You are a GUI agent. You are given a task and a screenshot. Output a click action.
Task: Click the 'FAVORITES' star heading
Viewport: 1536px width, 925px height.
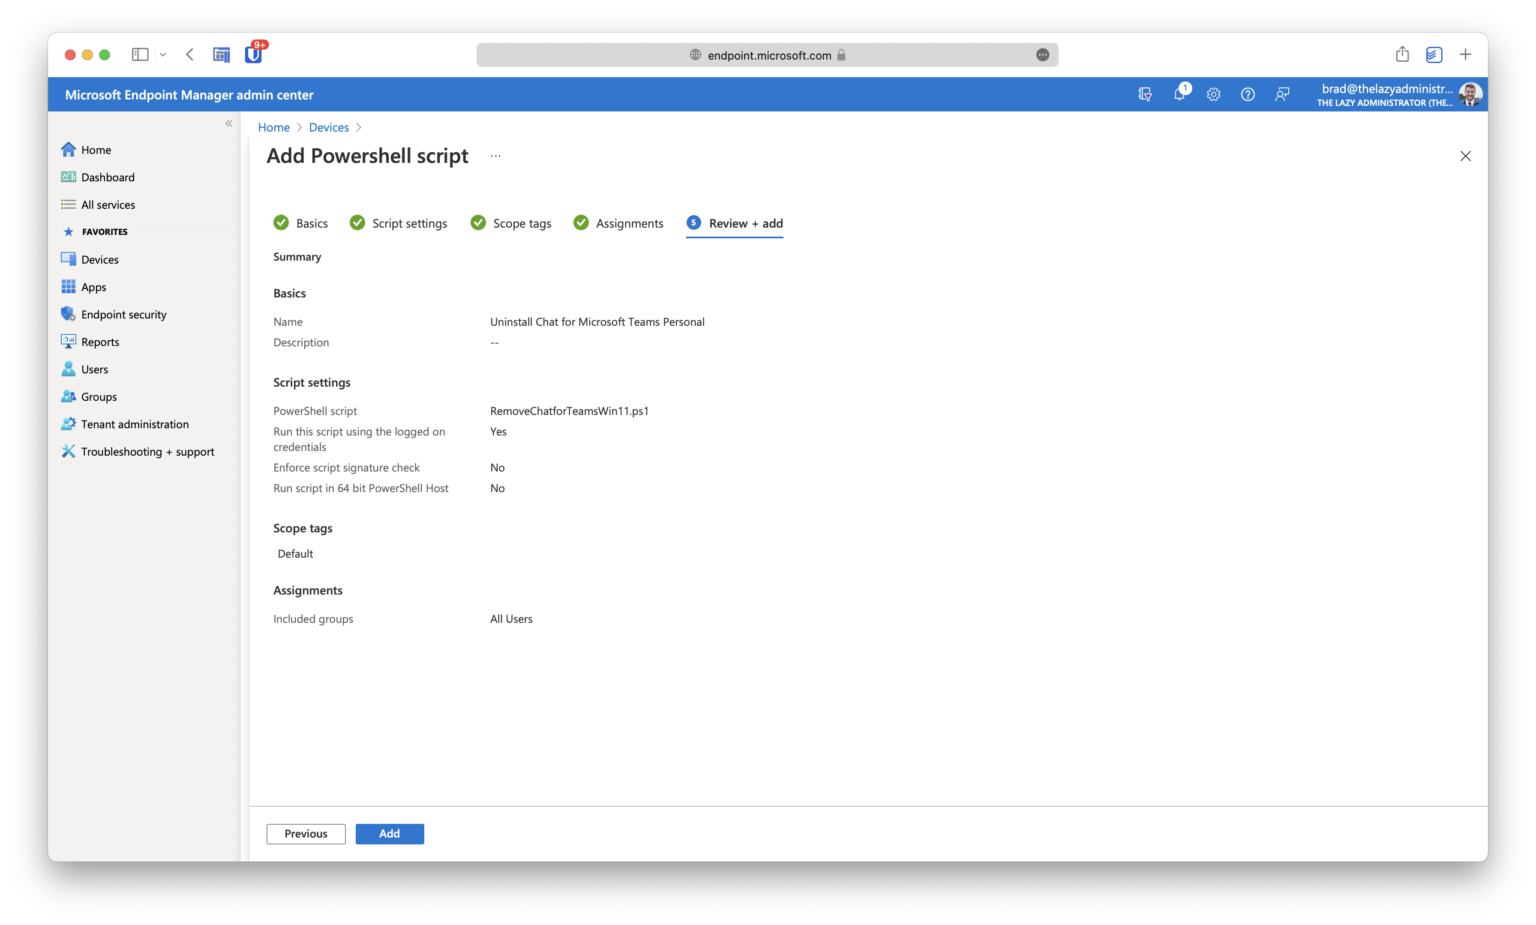click(96, 232)
